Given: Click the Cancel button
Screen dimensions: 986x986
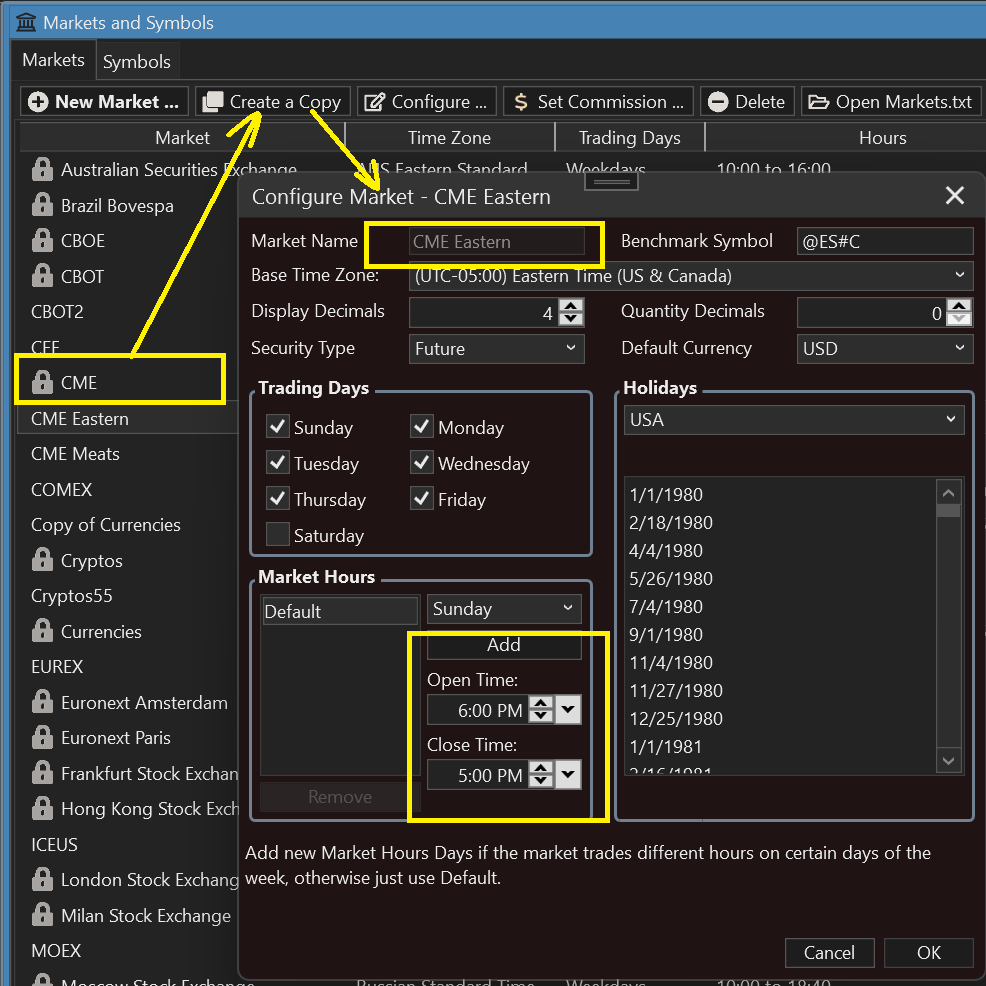Looking at the screenshot, I should coord(829,953).
